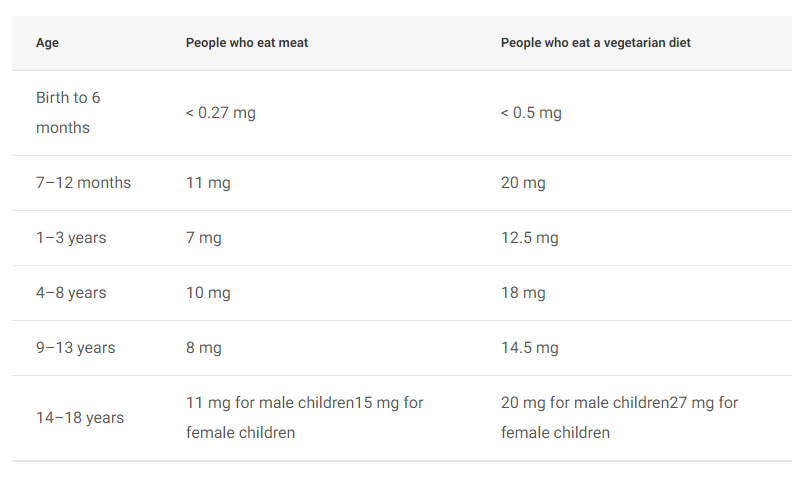Click the 10 mg cell
Viewport: 811px width, 480px height.
pos(208,293)
